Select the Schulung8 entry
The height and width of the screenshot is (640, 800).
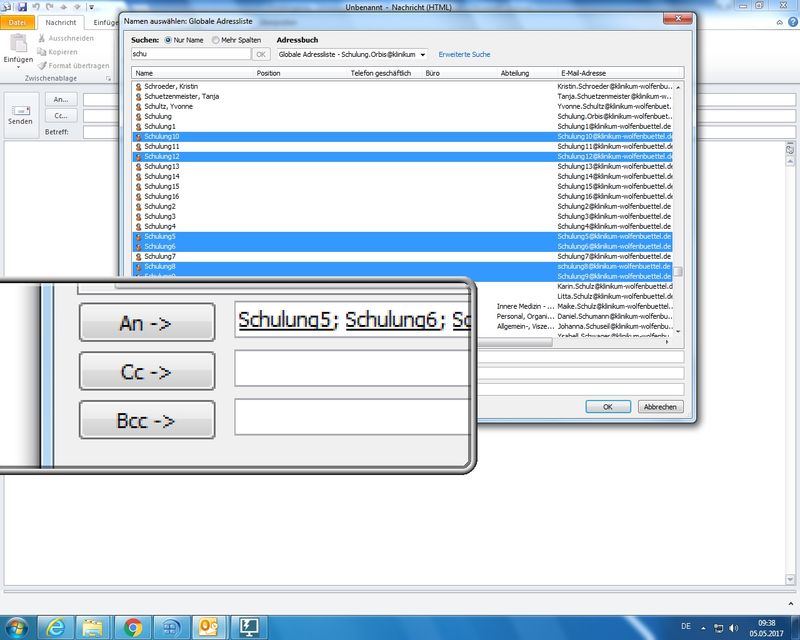coord(402,266)
